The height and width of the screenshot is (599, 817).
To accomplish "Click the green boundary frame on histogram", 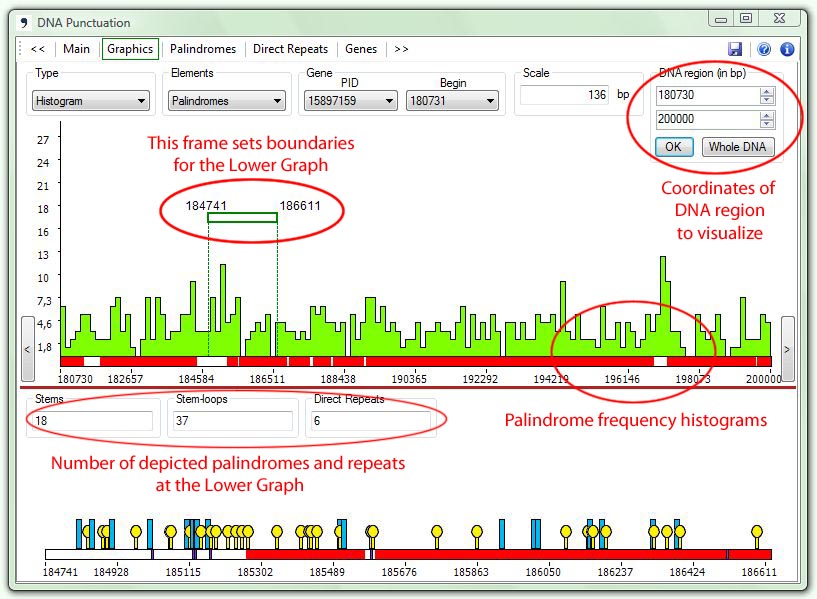I will point(242,218).
